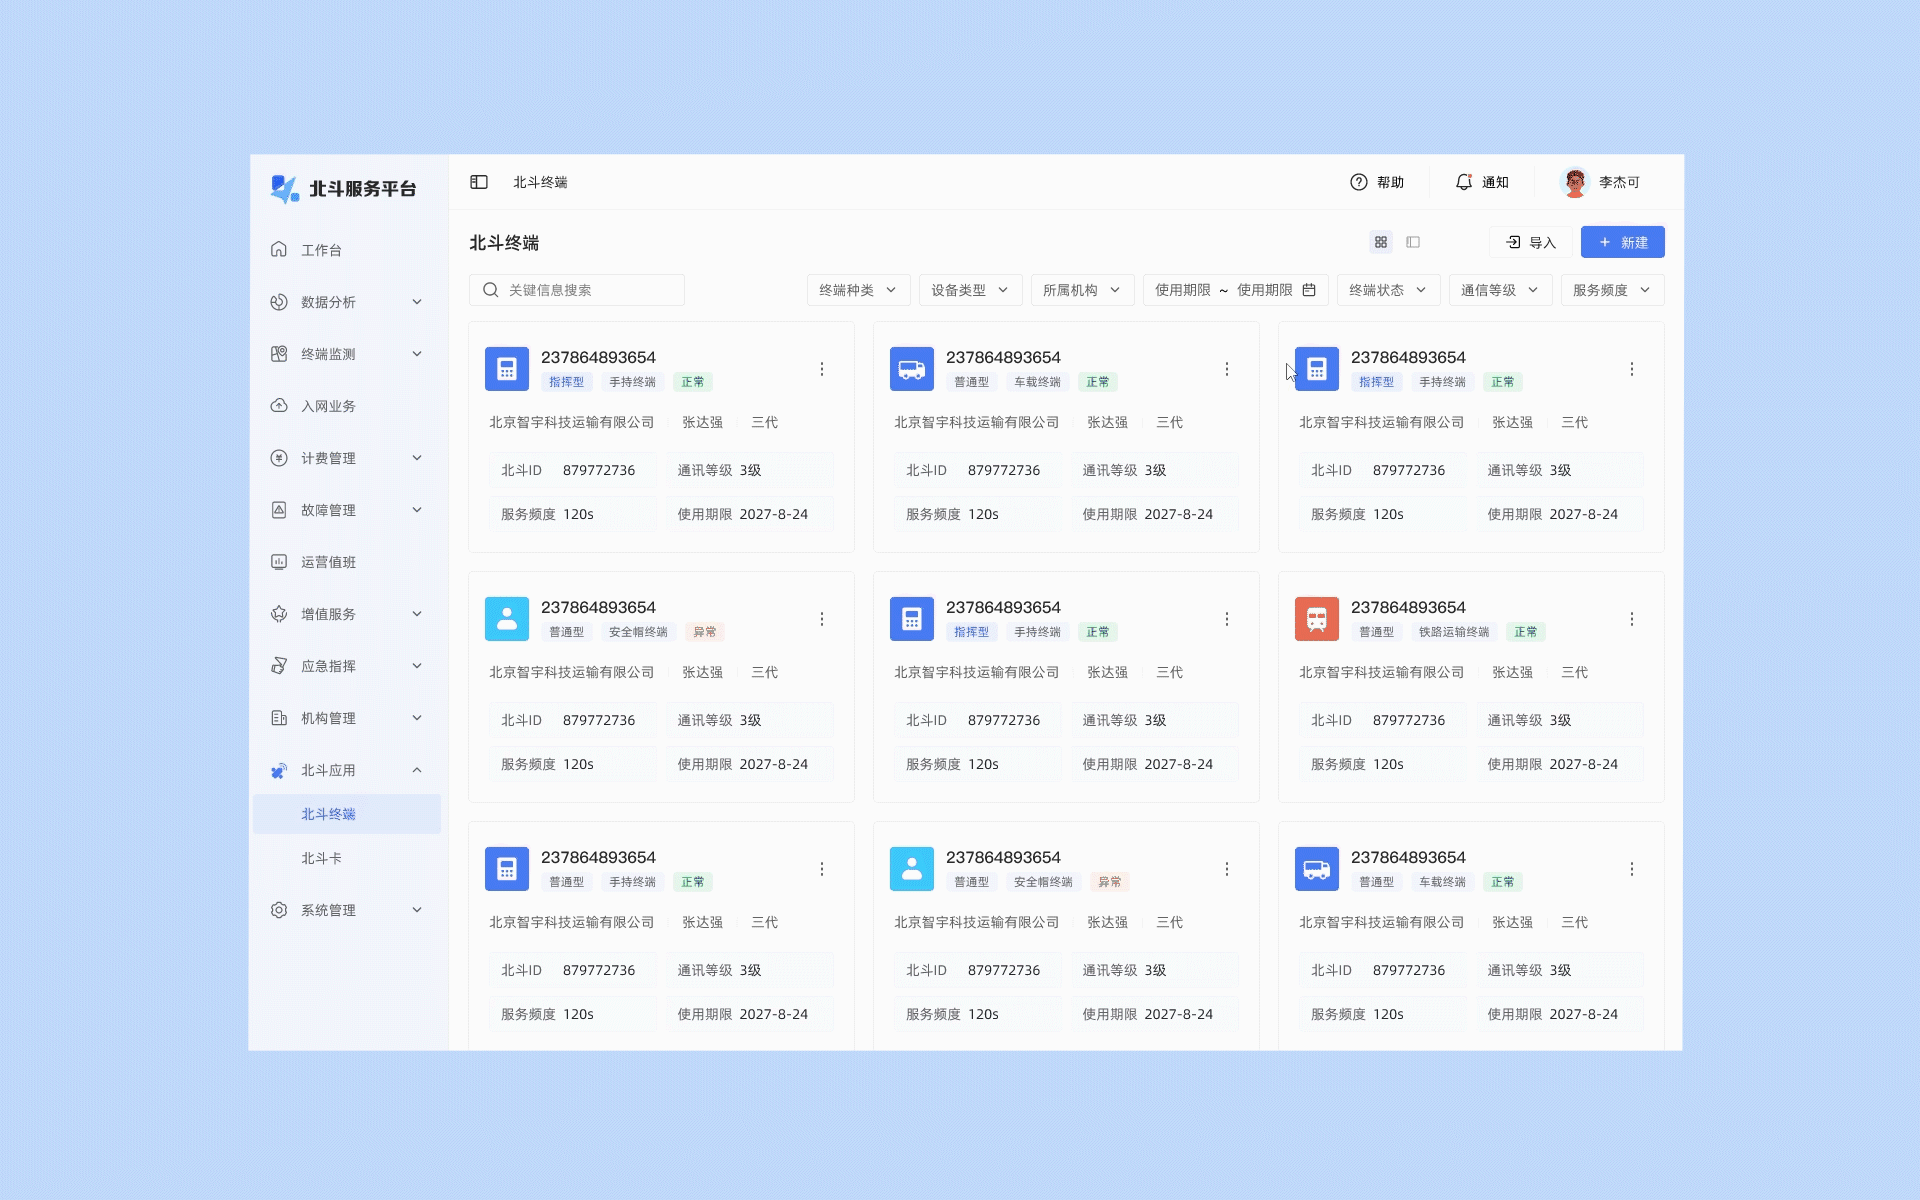This screenshot has width=1920, height=1200.
Task: Open the 设备类型 dropdown filter
Action: [970, 290]
